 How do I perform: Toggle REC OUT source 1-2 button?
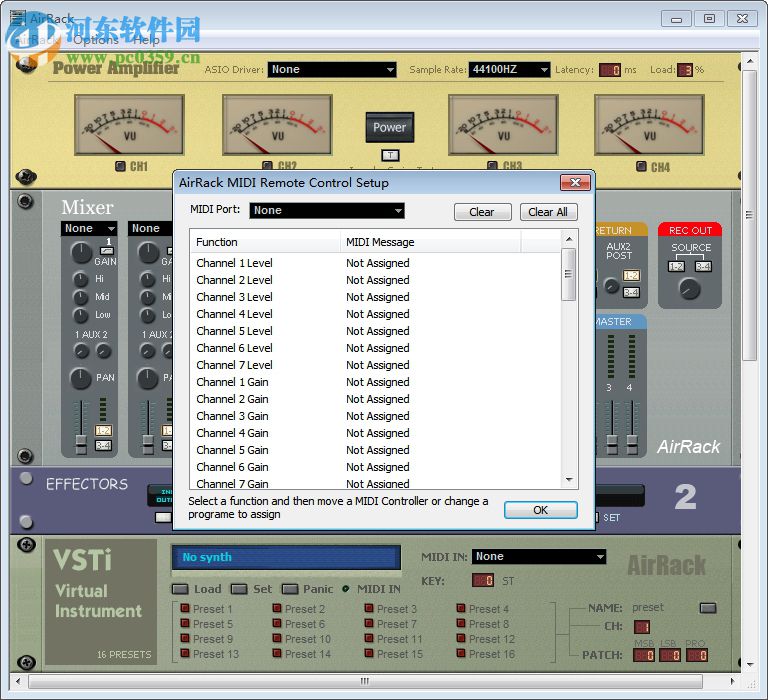click(676, 266)
